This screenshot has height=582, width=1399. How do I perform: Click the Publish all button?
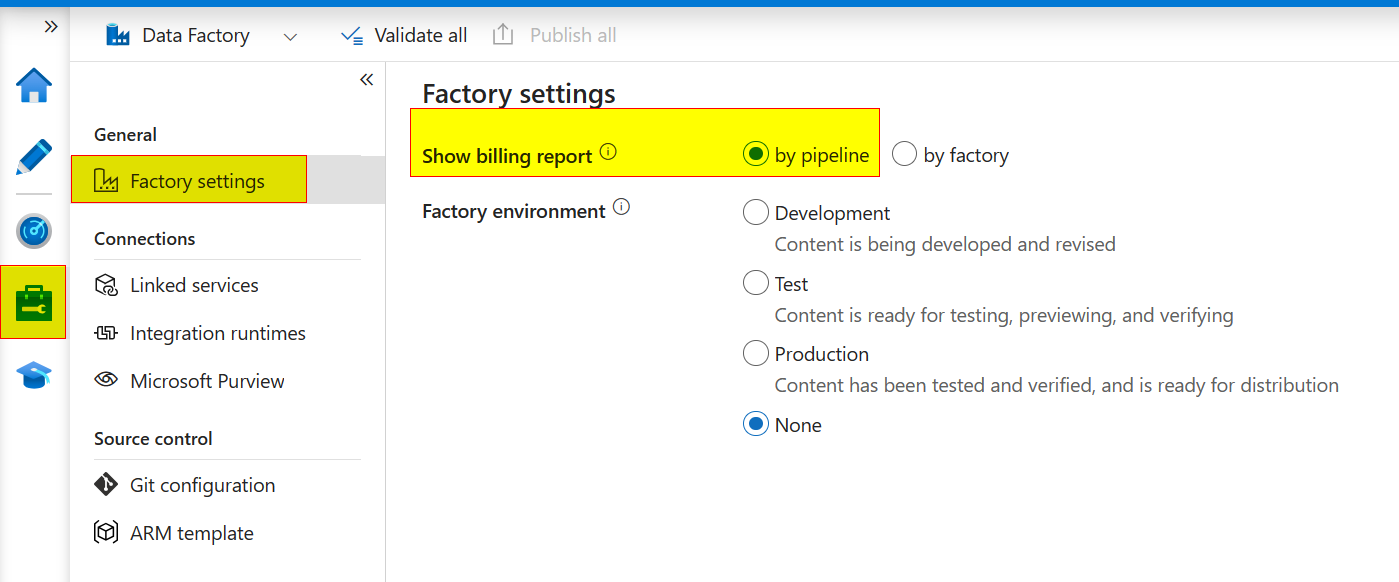(555, 35)
